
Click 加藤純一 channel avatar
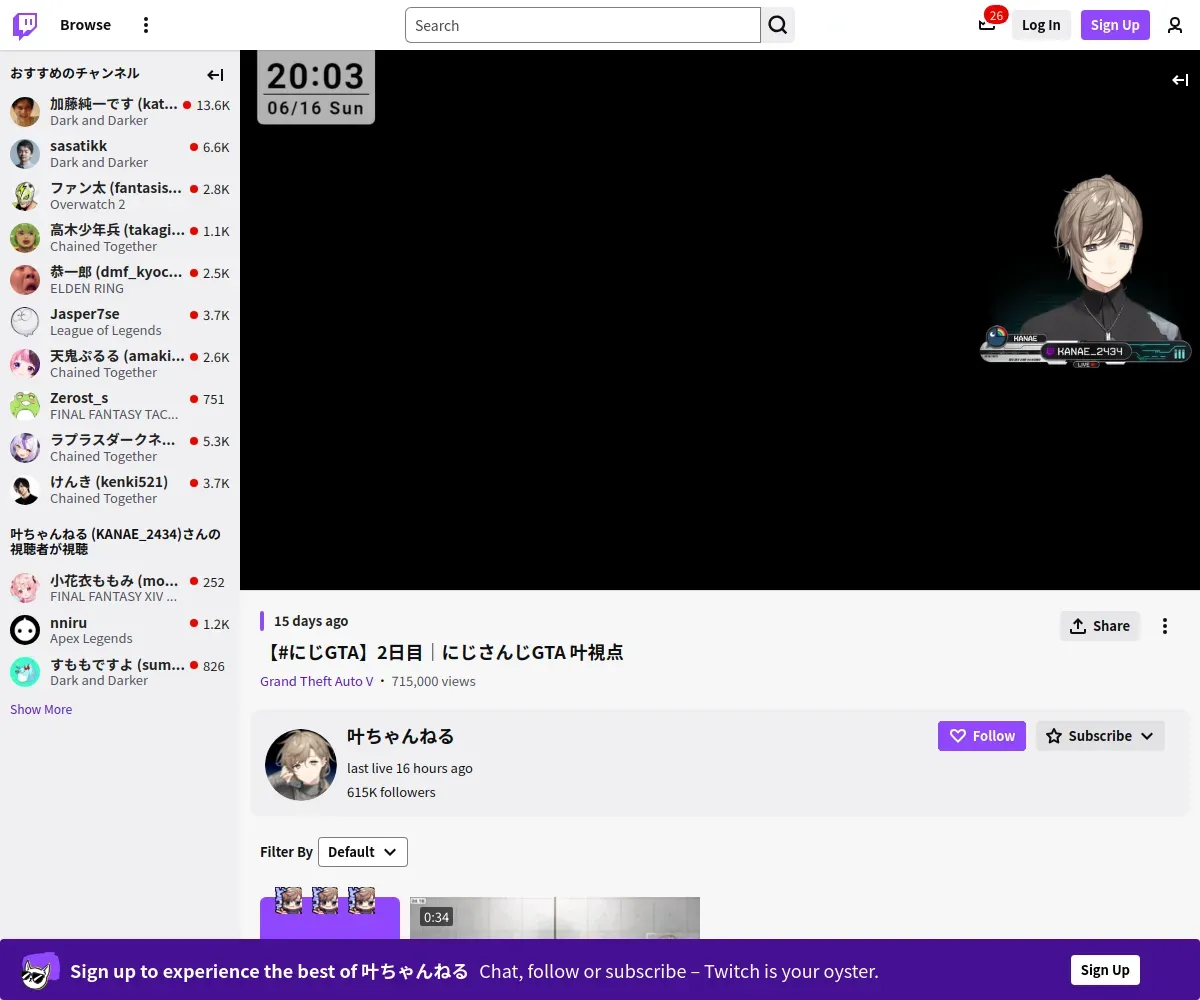point(25,112)
